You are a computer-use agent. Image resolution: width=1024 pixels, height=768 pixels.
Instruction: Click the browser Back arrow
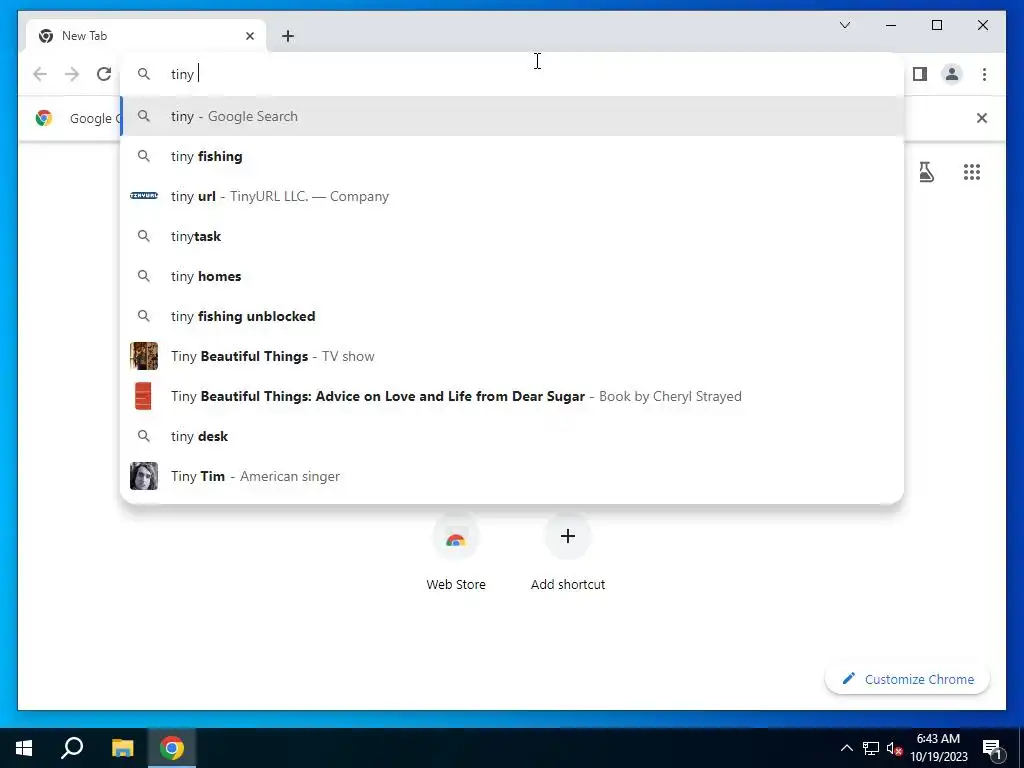coord(40,74)
